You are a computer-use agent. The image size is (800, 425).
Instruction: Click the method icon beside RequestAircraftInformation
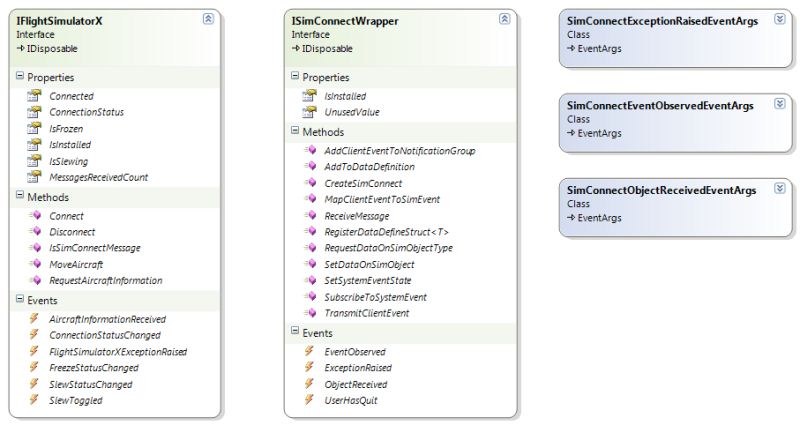[35, 280]
